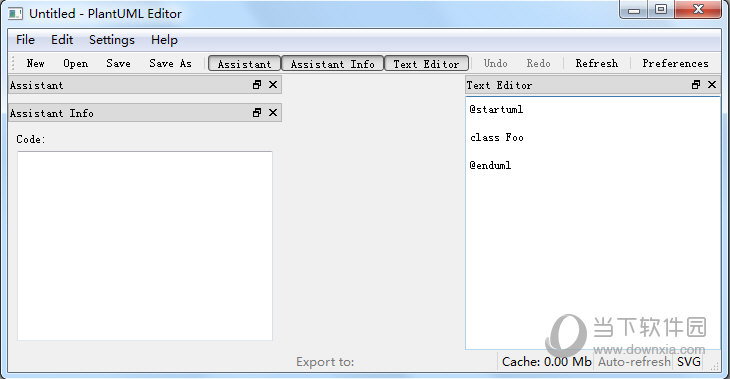Click Save in the toolbar
Screen dimensions: 730x379
pos(118,63)
